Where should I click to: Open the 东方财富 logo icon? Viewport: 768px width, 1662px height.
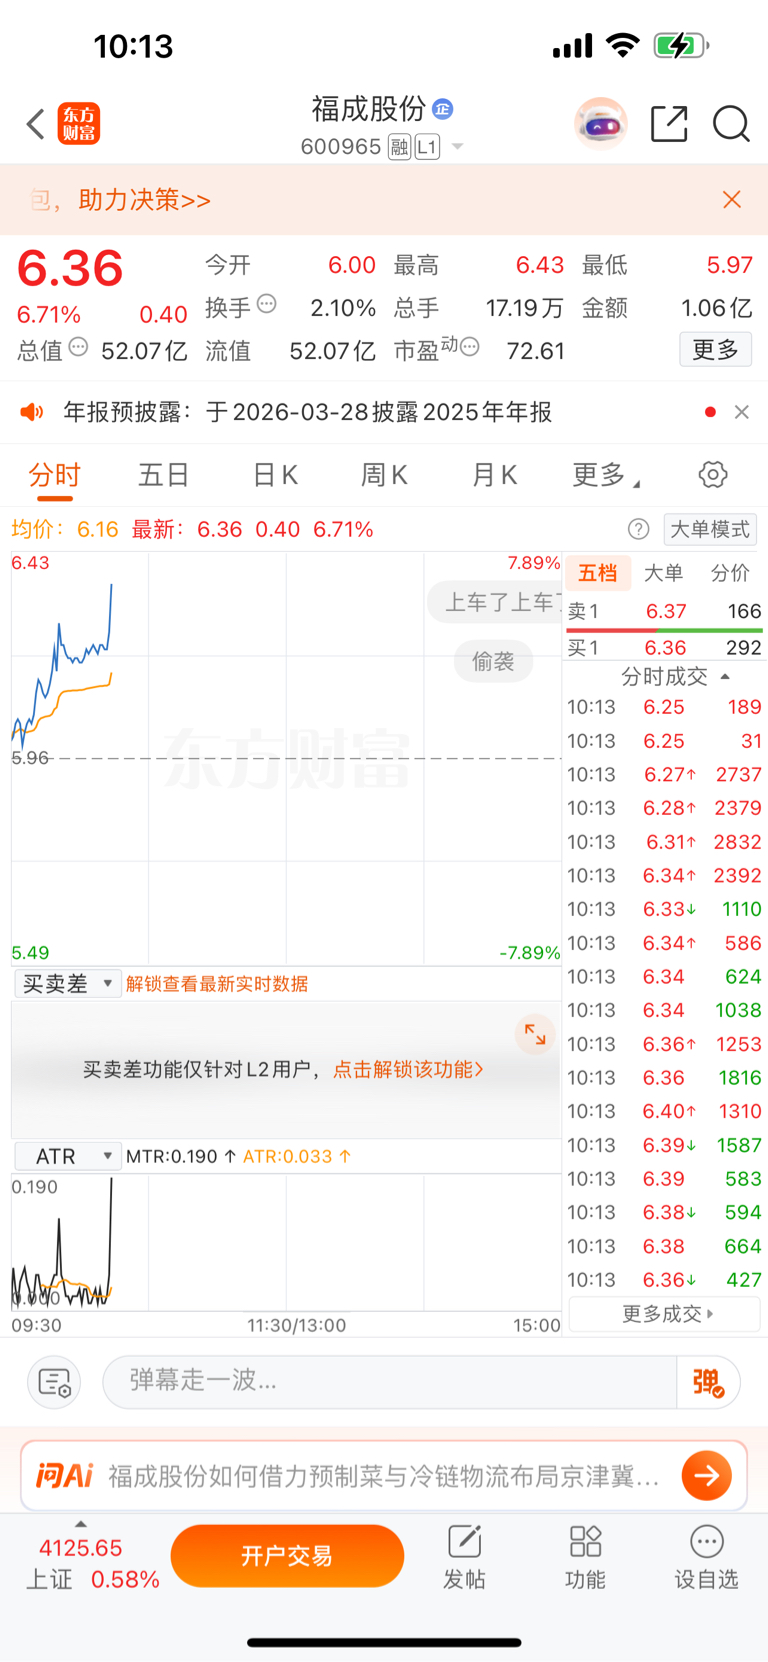pos(79,124)
